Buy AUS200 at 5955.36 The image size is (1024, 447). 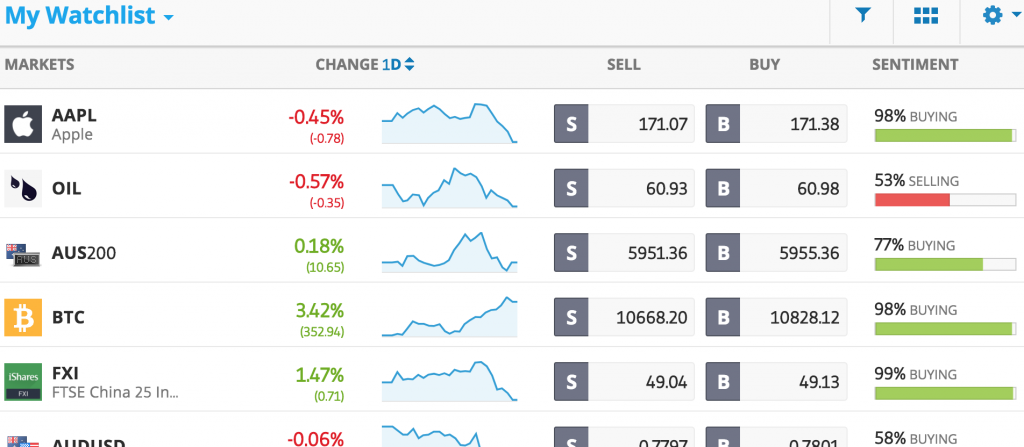[x=776, y=253]
